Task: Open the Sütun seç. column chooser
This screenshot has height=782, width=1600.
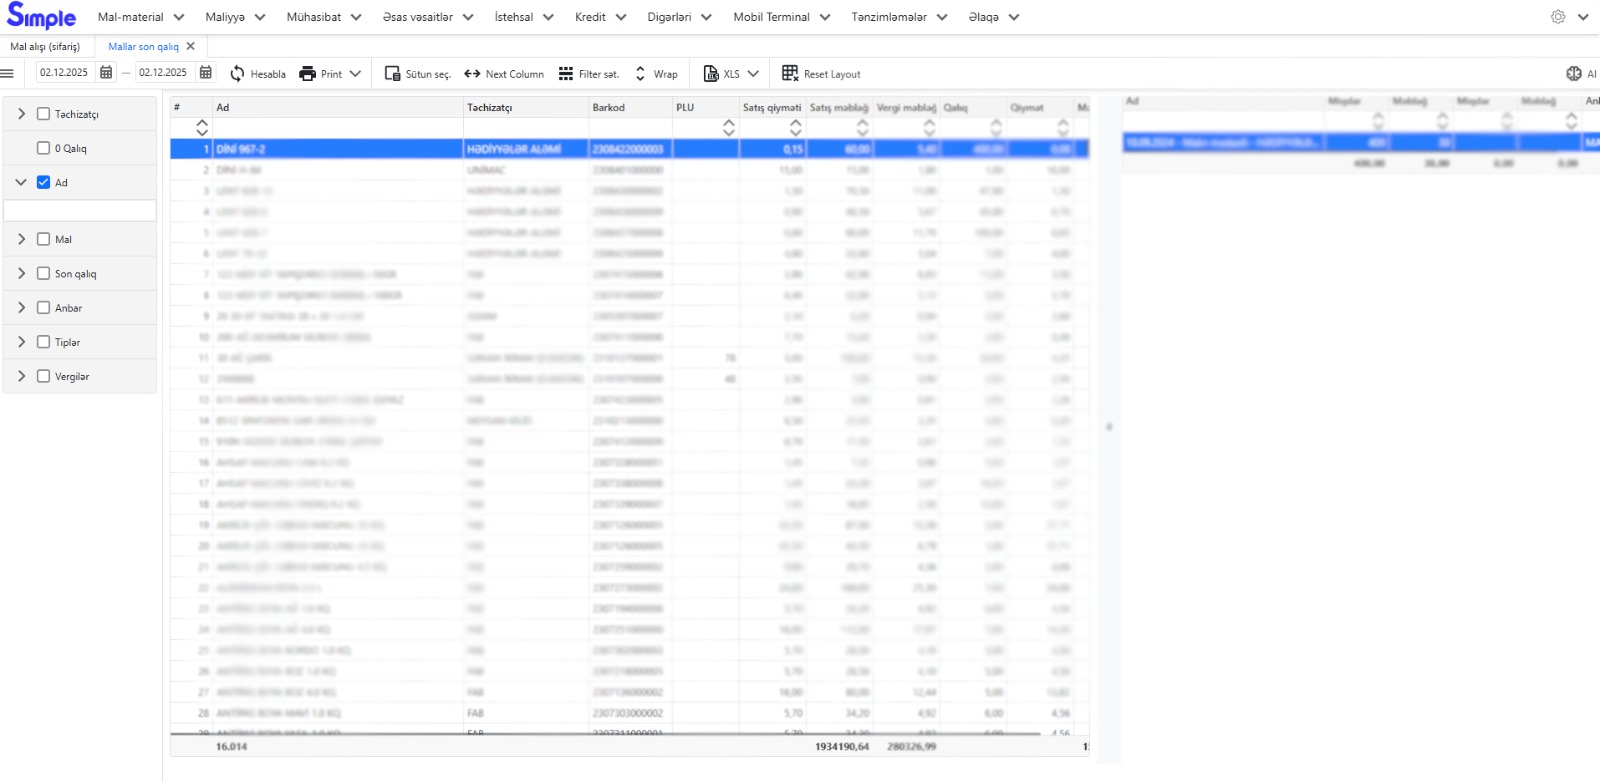Action: coord(393,73)
